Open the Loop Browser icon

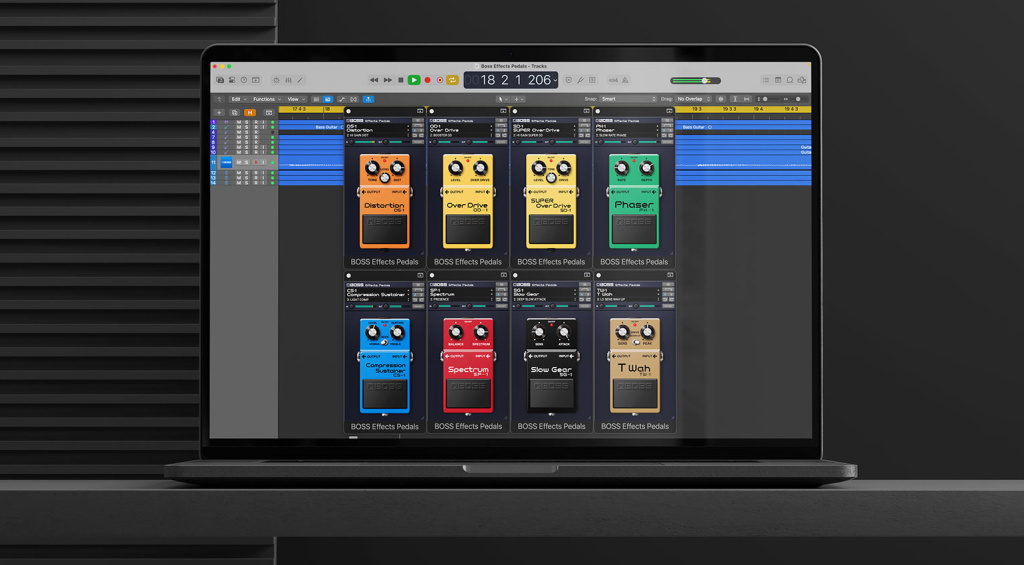(x=790, y=80)
